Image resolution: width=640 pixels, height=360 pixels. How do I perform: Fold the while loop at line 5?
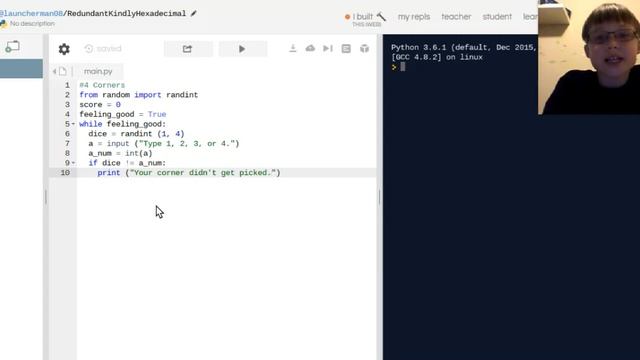73,124
